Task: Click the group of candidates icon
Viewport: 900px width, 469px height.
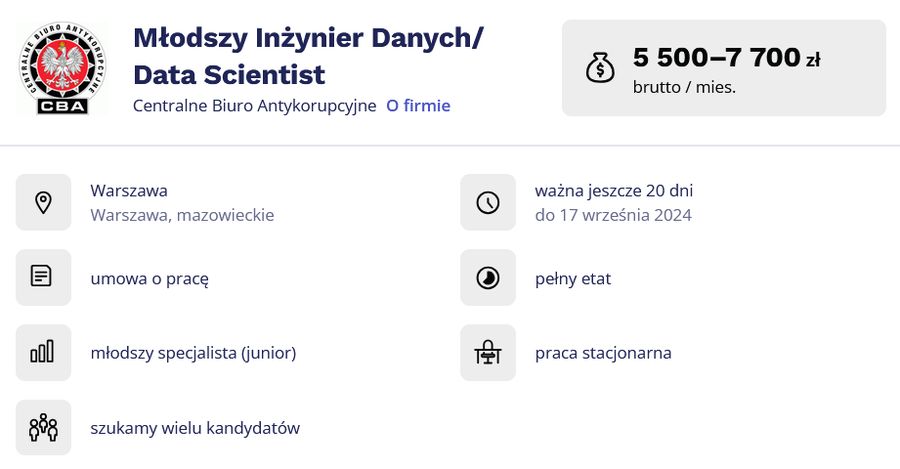Action: (x=44, y=428)
